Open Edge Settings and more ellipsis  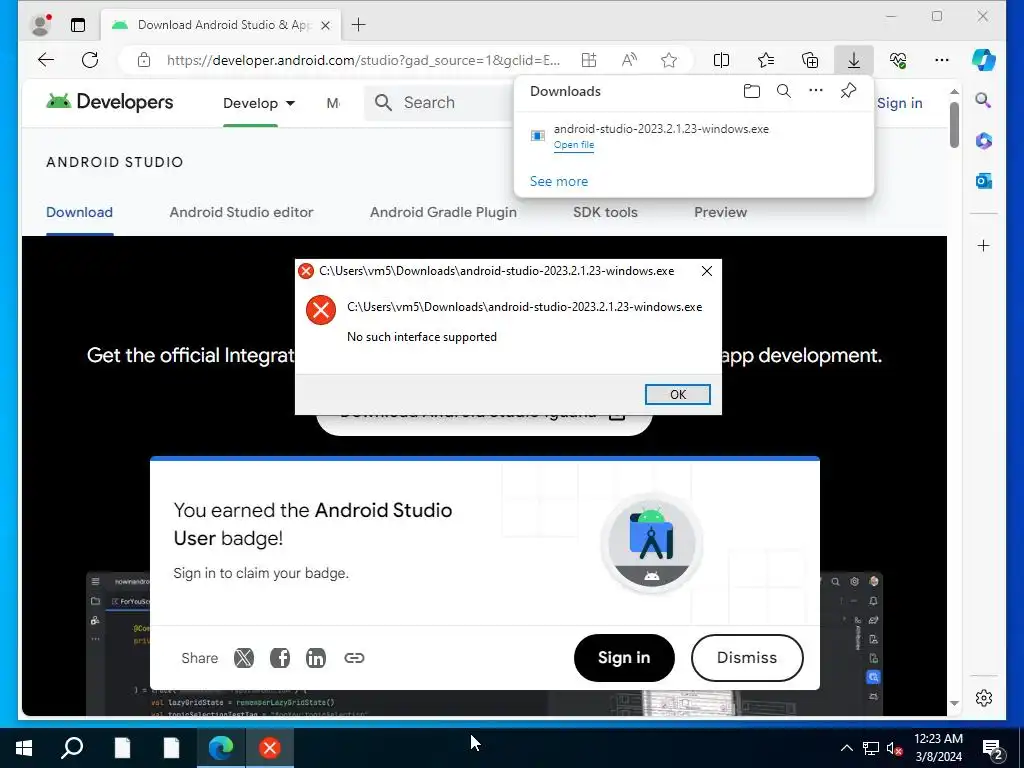[x=942, y=60]
